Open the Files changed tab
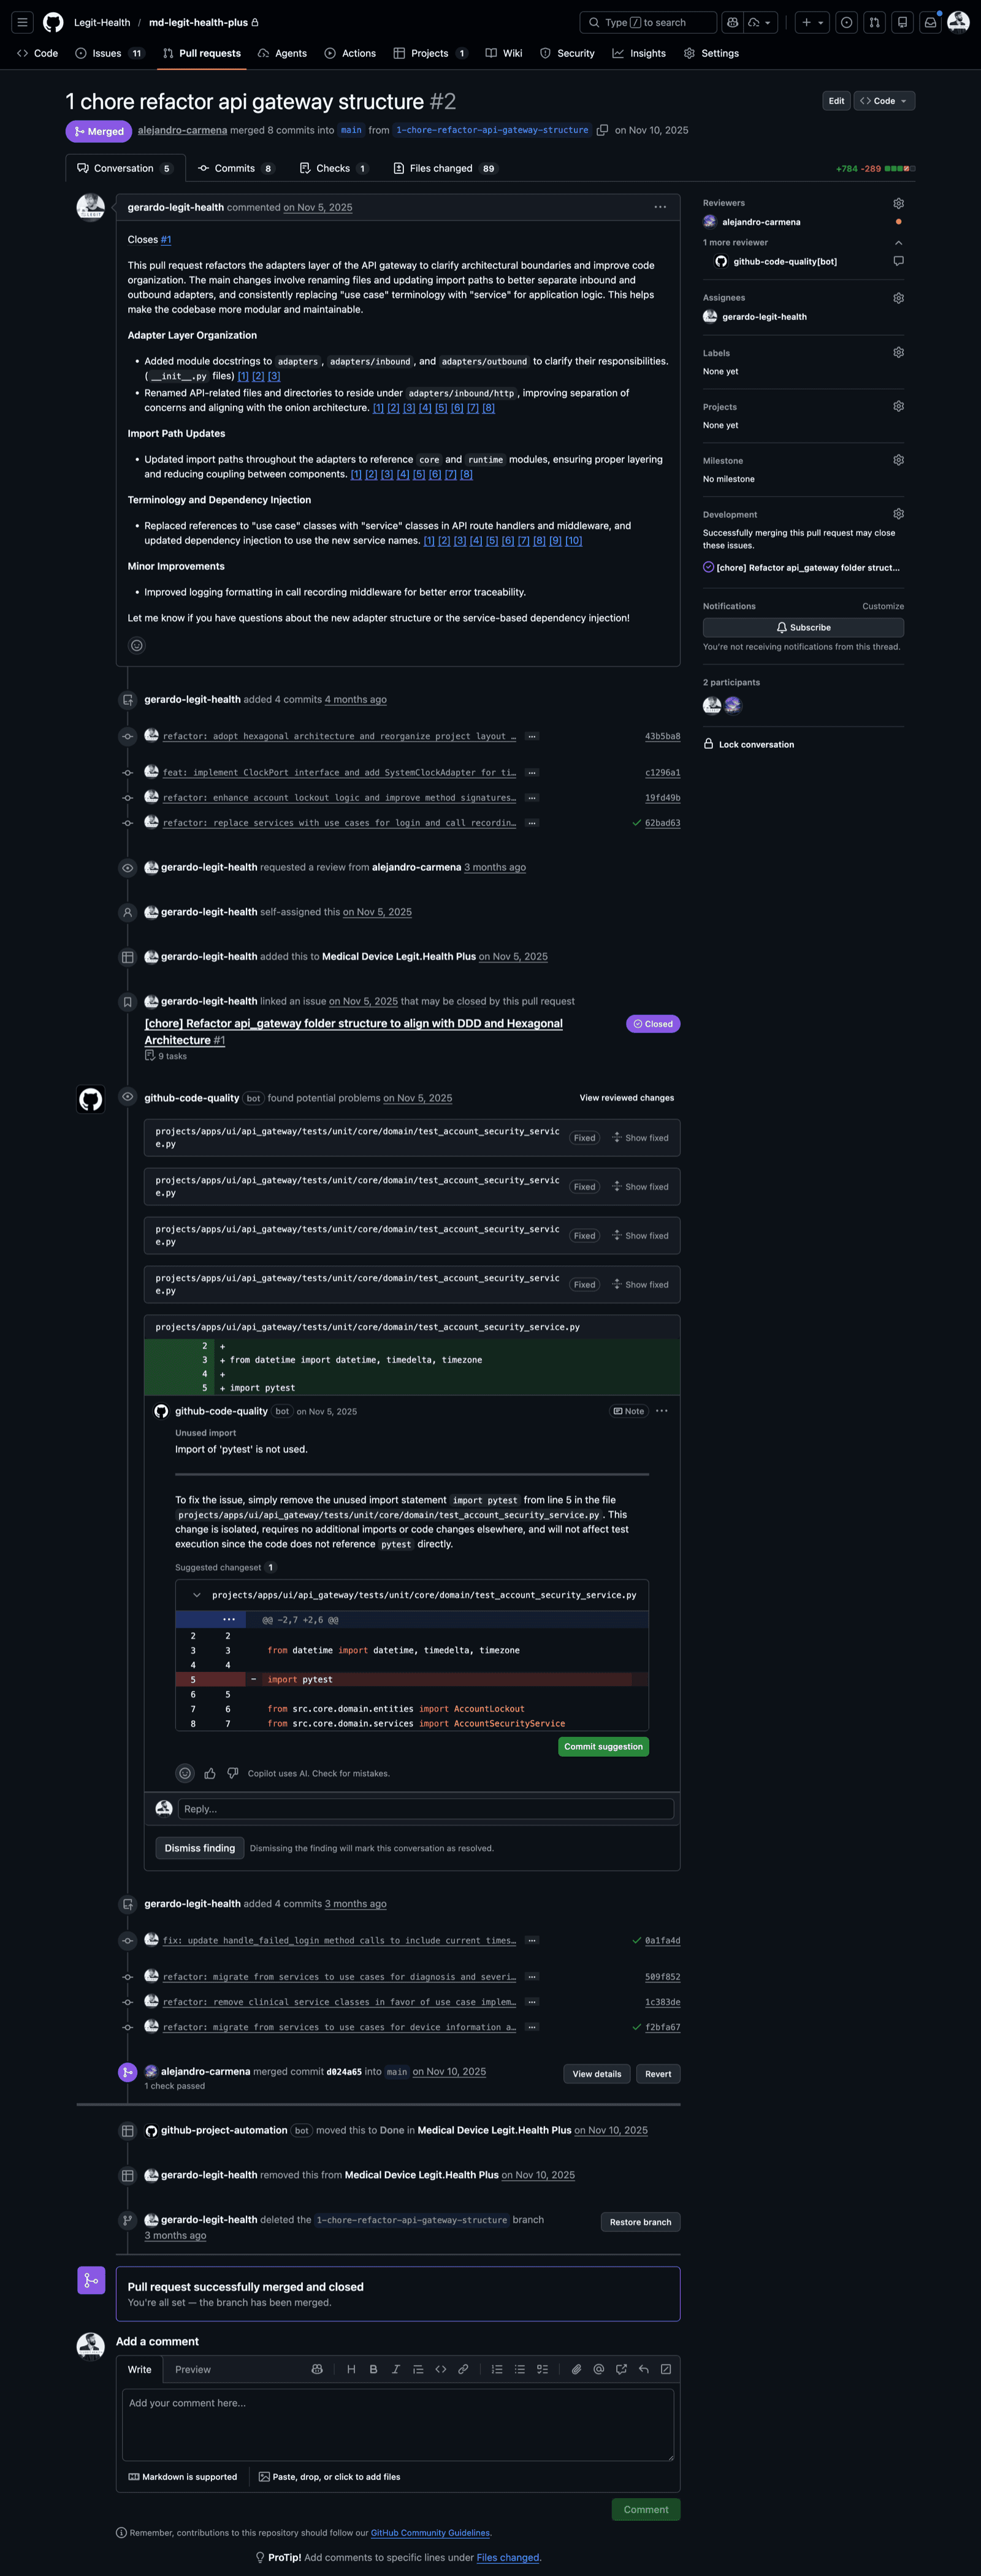981x2576 pixels. [x=443, y=168]
